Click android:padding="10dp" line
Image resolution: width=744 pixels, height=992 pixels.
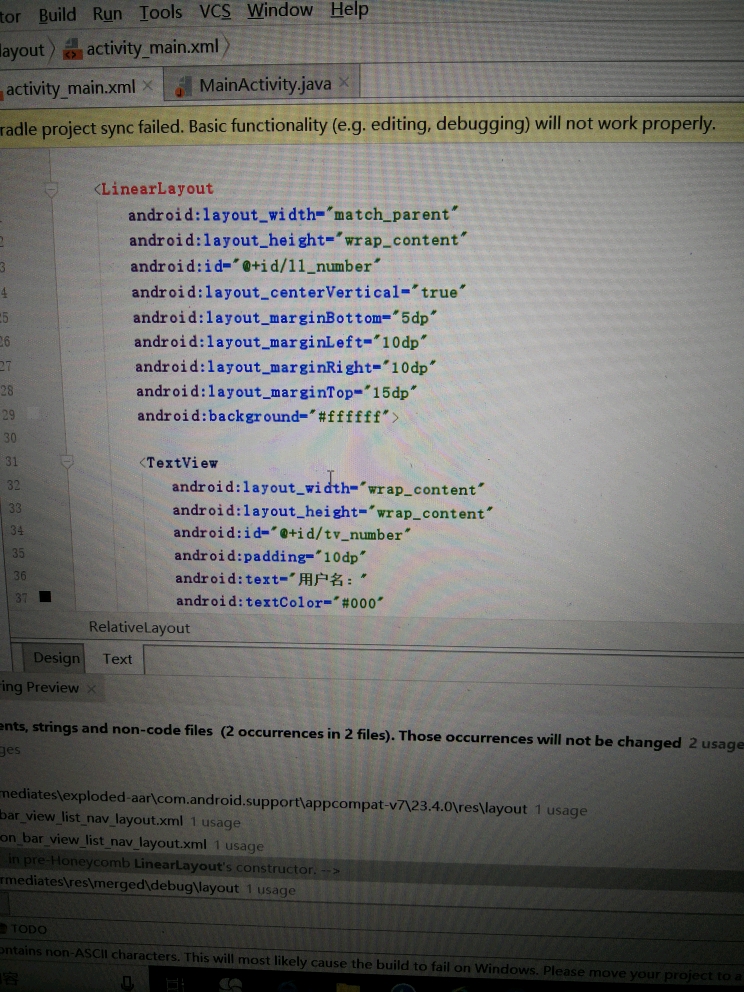click(271, 556)
